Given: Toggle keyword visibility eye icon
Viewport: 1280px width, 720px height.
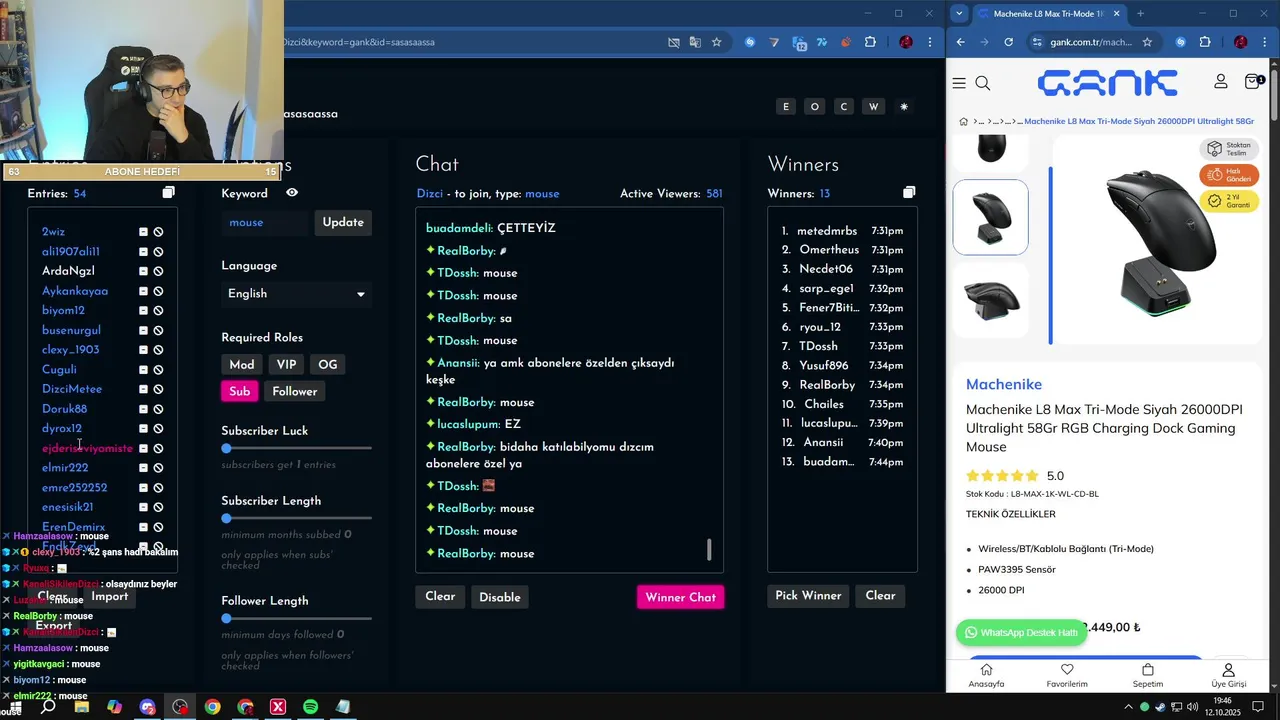Looking at the screenshot, I should pyautogui.click(x=292, y=192).
